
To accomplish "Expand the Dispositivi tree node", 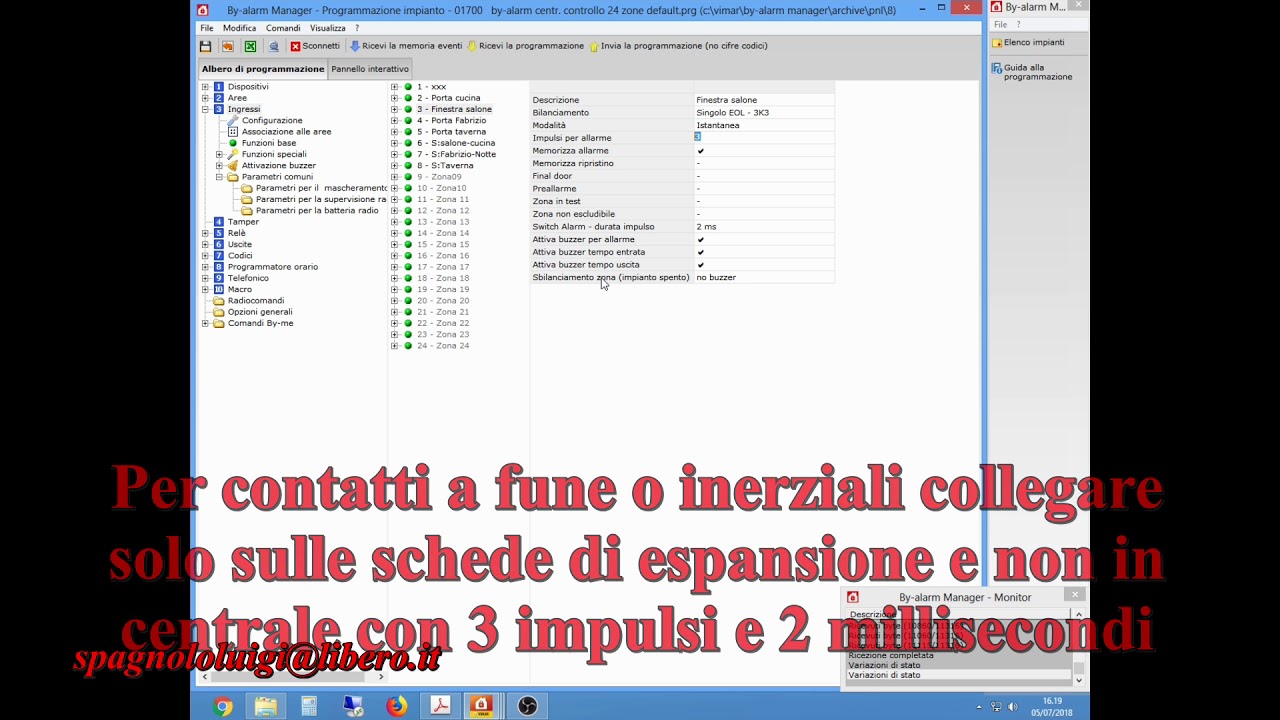I will 205,87.
